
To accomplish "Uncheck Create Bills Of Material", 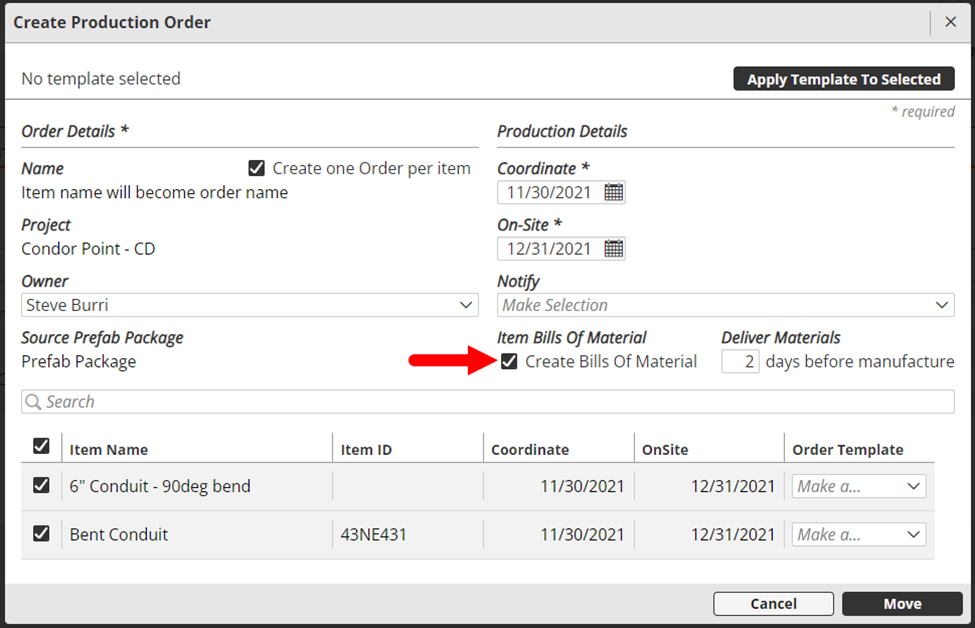I will point(509,361).
